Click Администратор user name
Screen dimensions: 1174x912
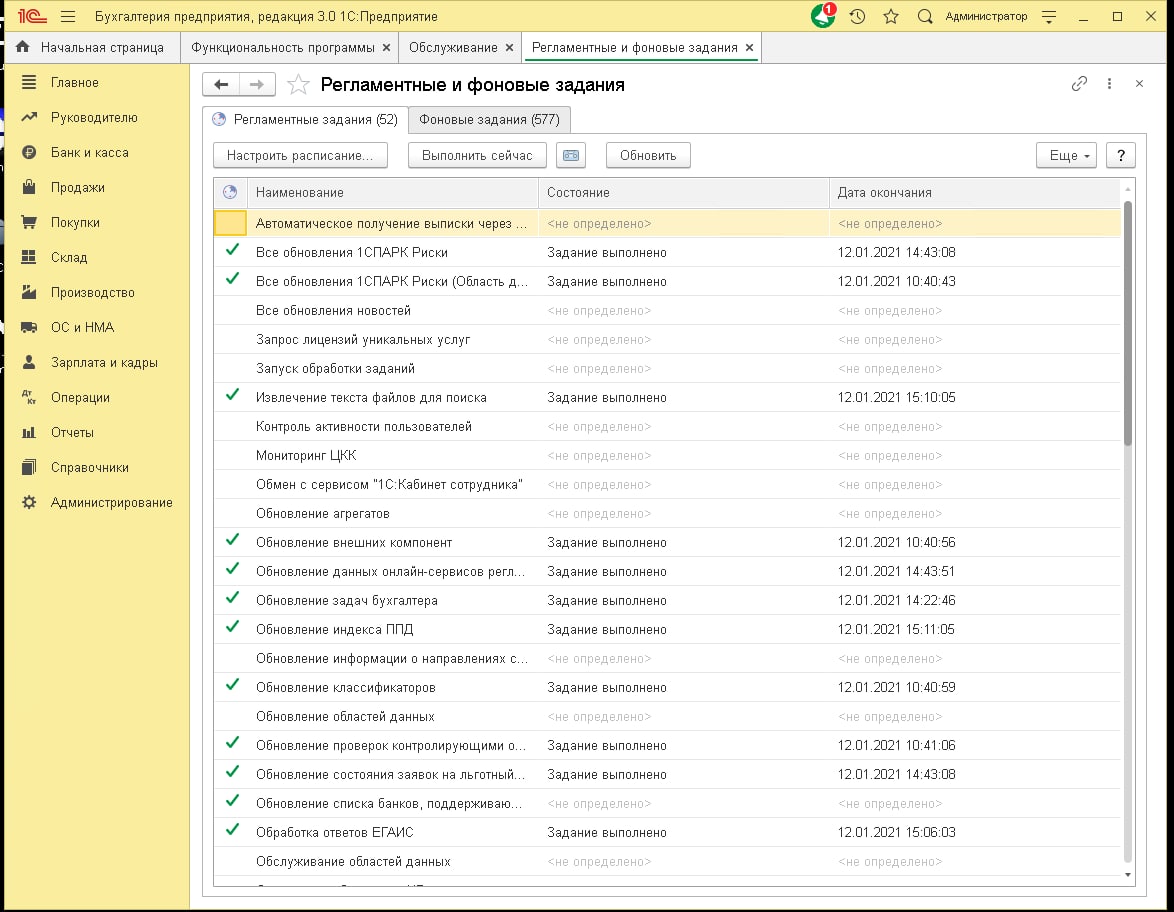[x=986, y=16]
